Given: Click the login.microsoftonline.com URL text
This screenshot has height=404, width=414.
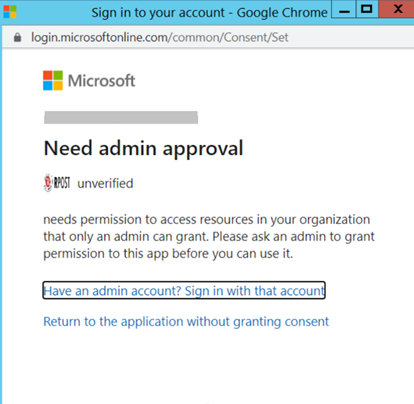Looking at the screenshot, I should pyautogui.click(x=160, y=37).
